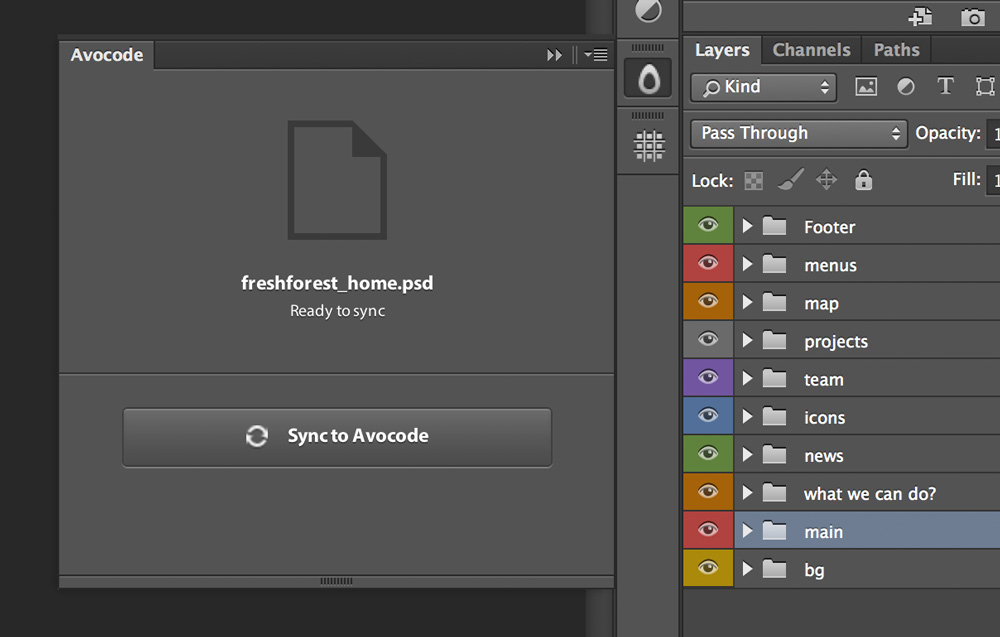This screenshot has height=637, width=1000.
Task: Click the bottom resize grip of Avocode panel
Action: [x=336, y=581]
